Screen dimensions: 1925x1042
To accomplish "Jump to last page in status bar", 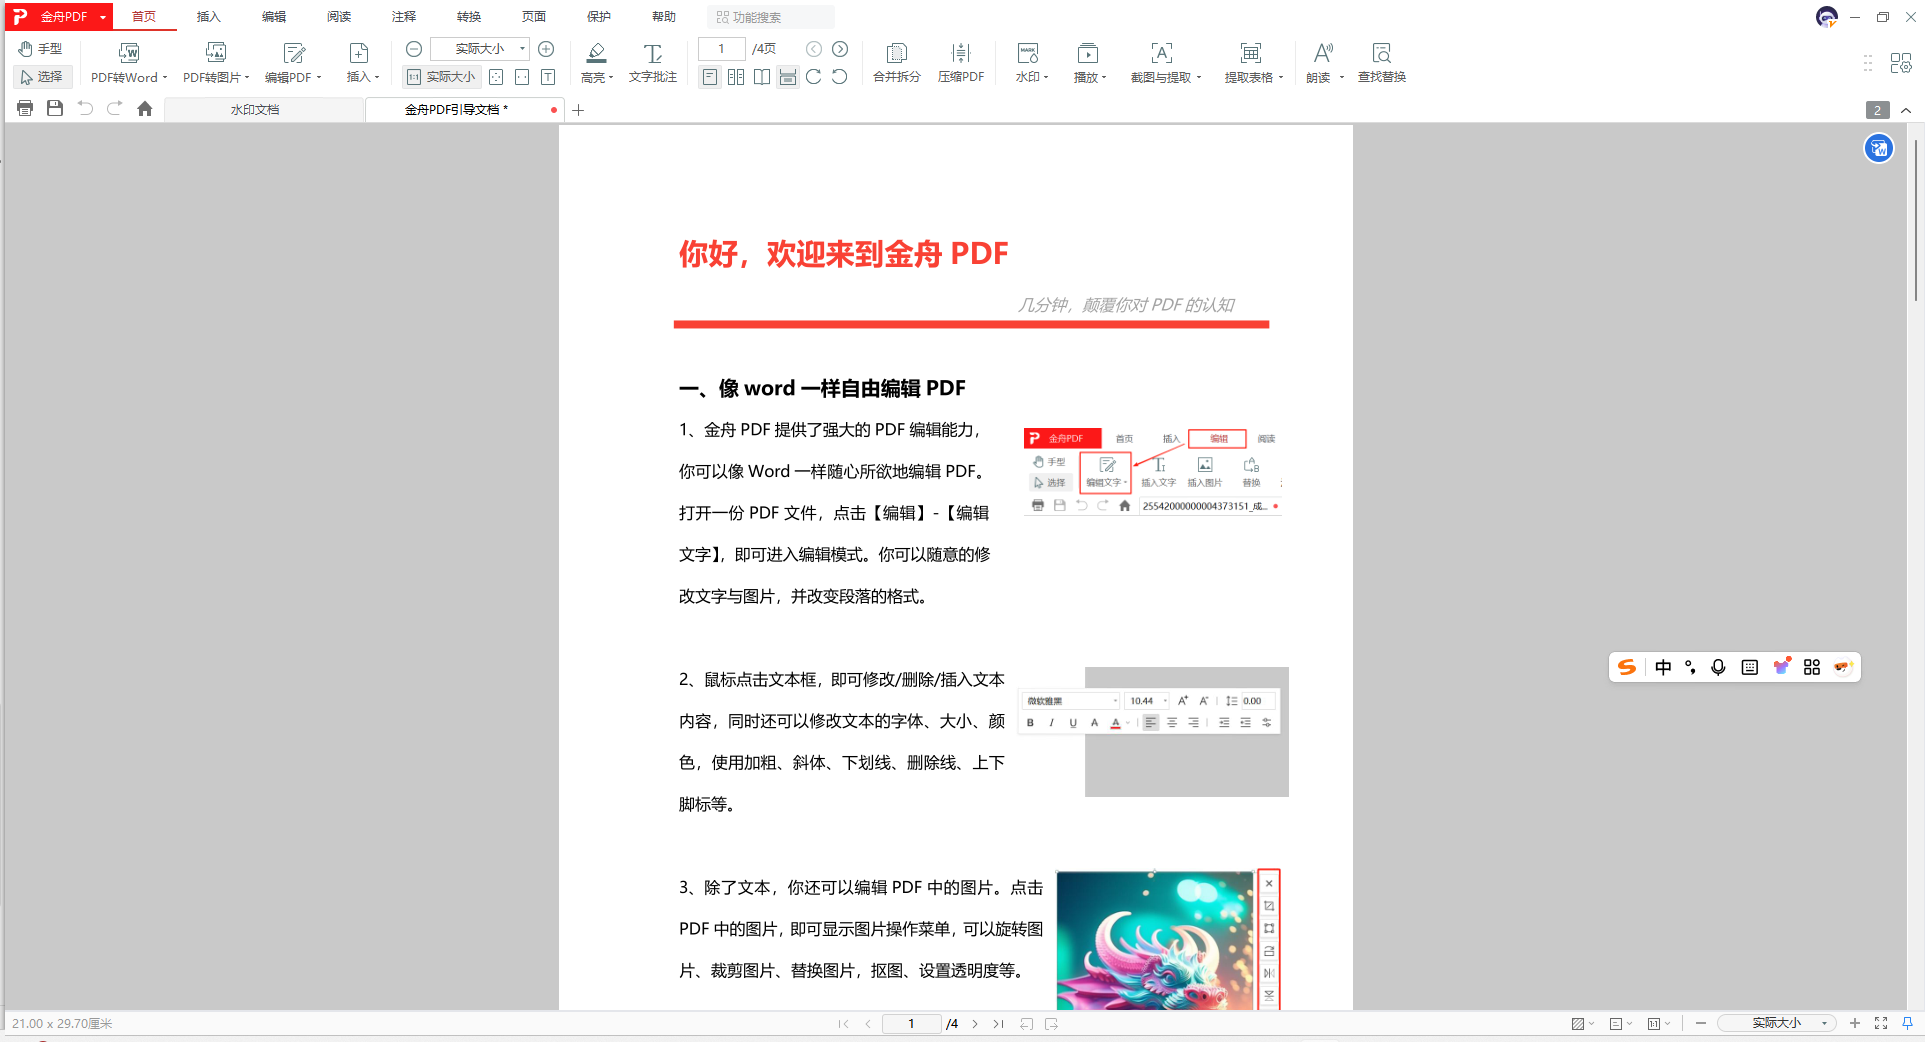I will [998, 1024].
